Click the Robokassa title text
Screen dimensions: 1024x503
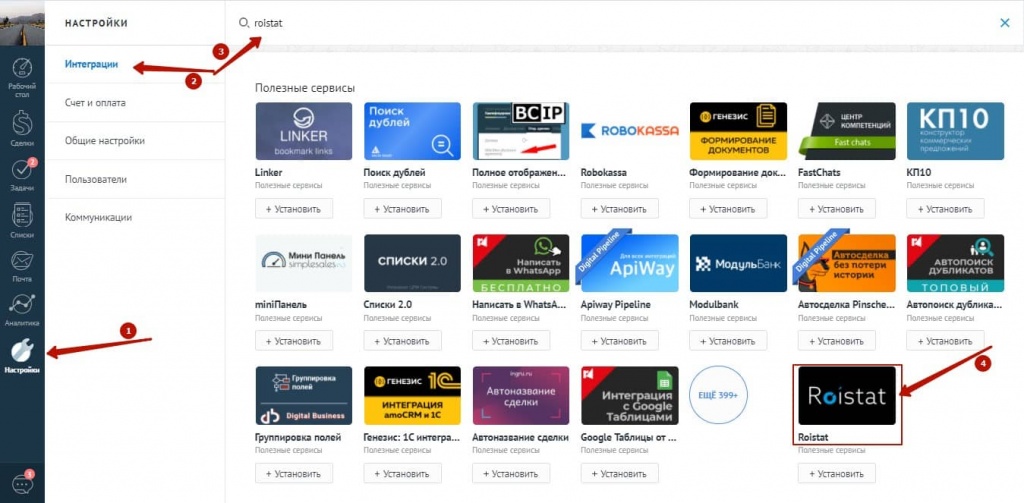coord(603,173)
